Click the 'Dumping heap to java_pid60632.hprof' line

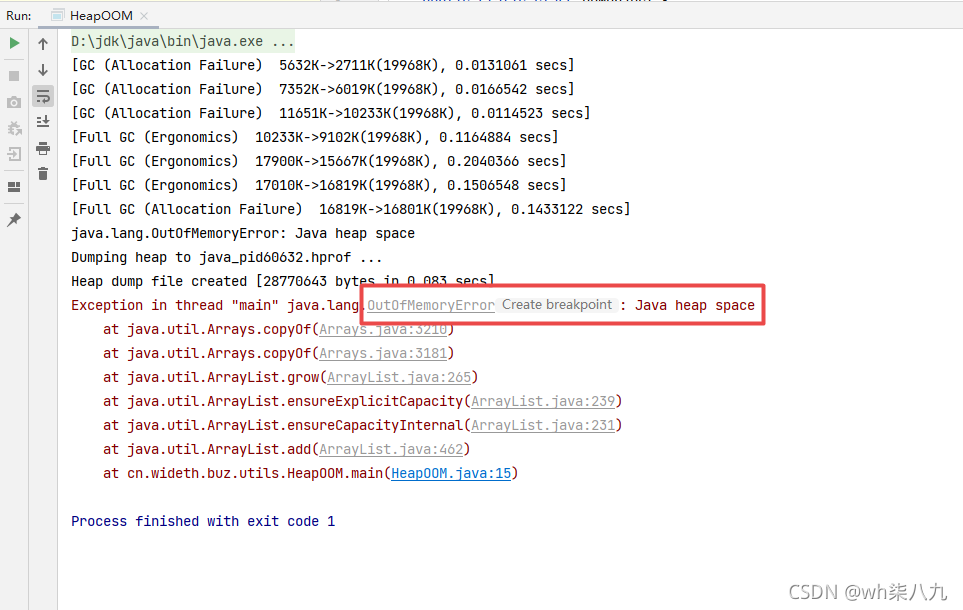pos(227,257)
